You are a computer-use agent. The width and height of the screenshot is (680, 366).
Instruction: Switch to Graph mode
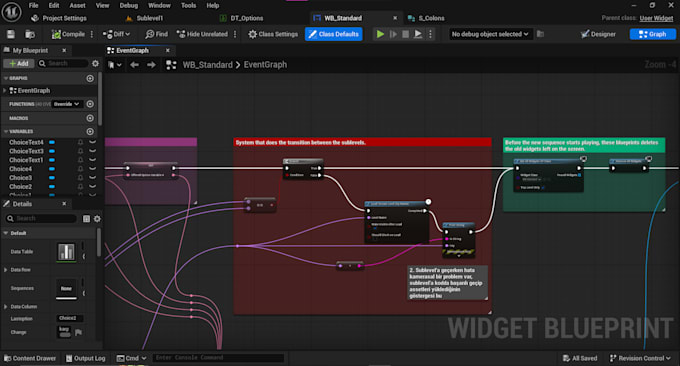(653, 34)
